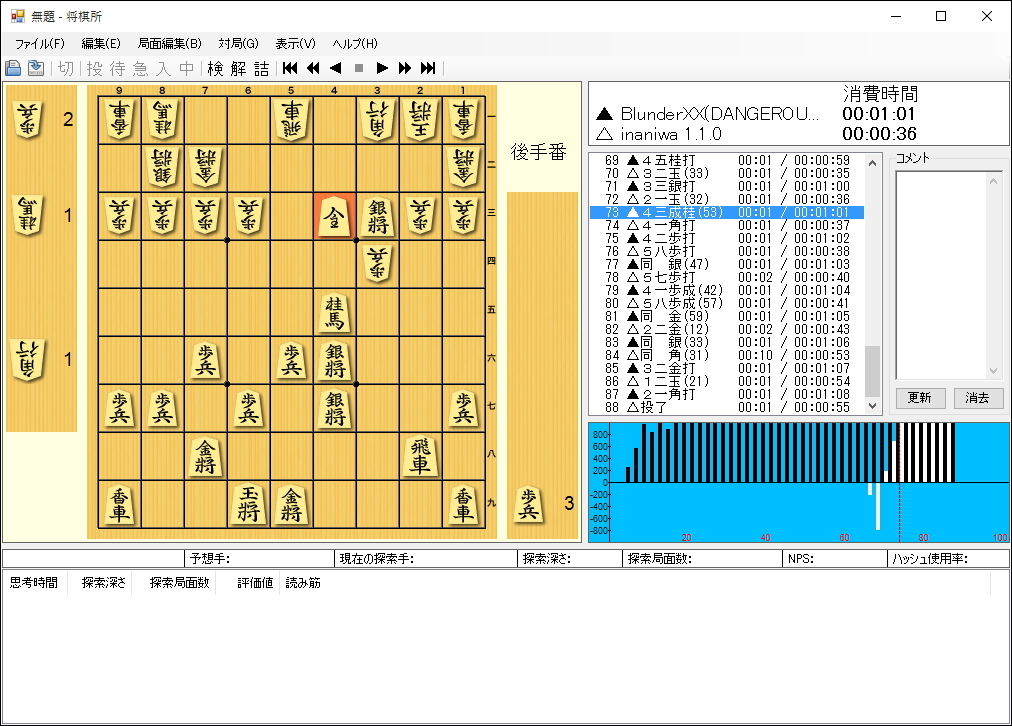Step back one move with the left arrow
1012x726 pixels.
coord(335,68)
